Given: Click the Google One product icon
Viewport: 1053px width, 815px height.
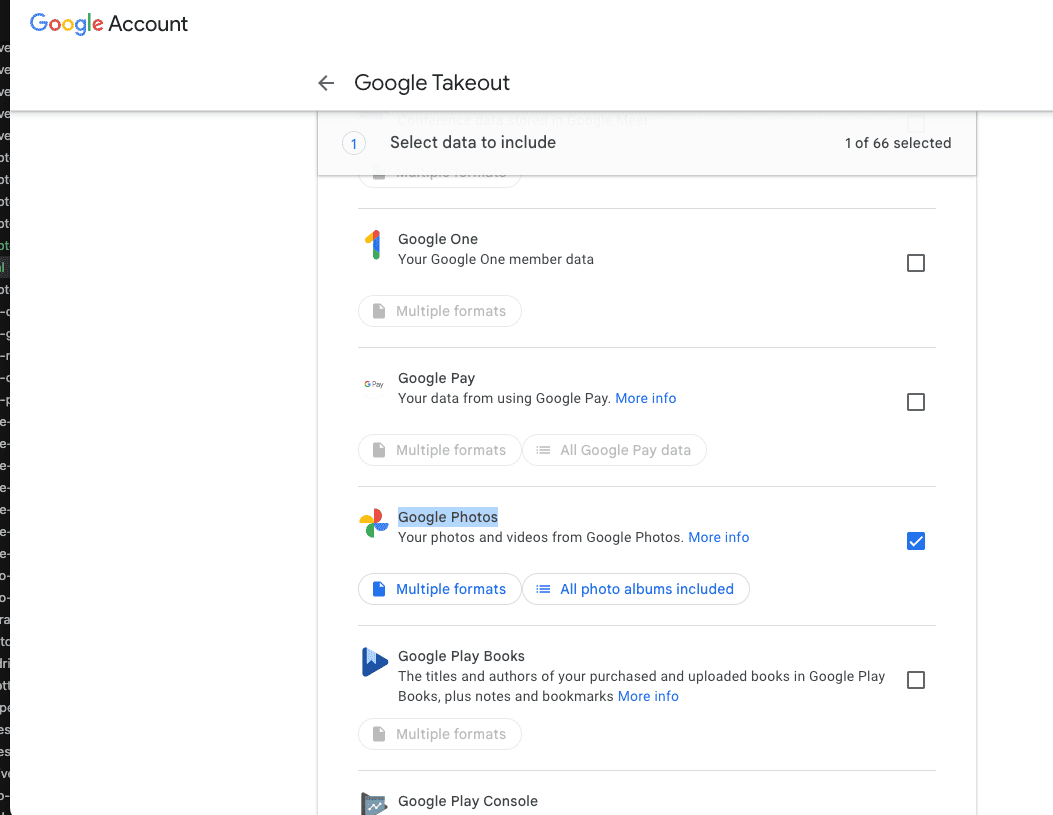Looking at the screenshot, I should click(x=374, y=246).
